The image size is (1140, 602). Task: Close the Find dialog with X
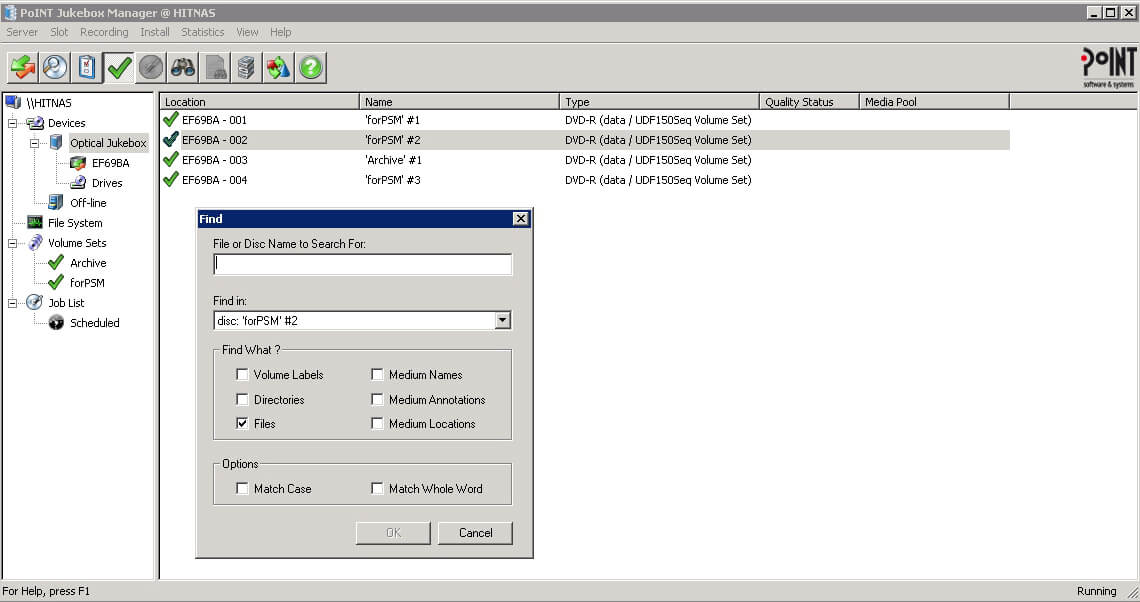[x=521, y=219]
